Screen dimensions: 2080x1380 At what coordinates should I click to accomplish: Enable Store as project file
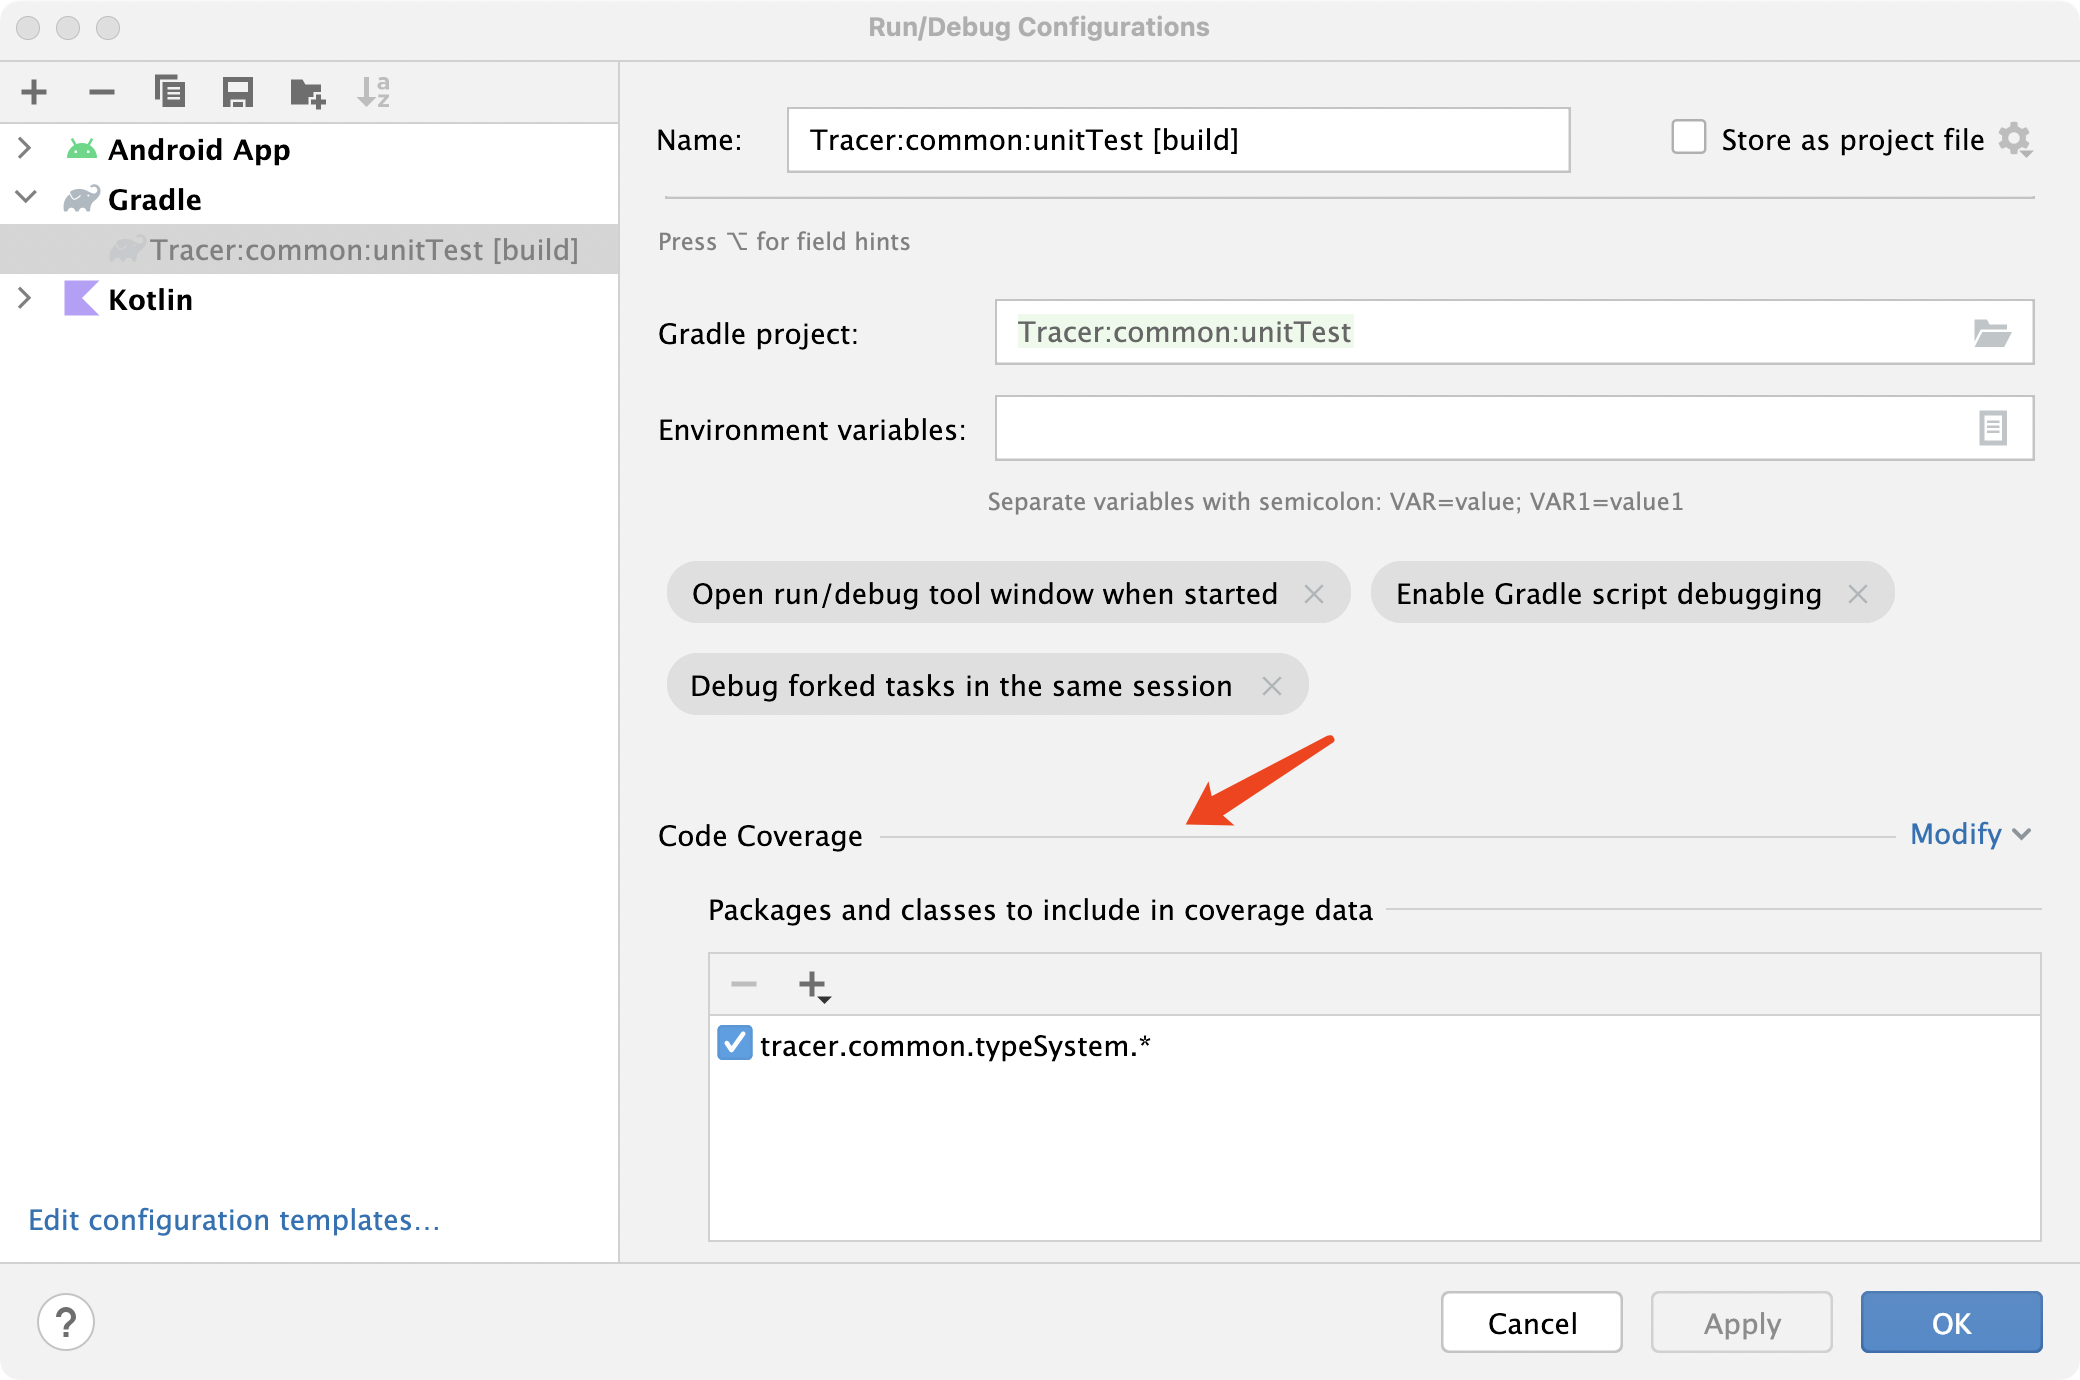pos(1688,139)
